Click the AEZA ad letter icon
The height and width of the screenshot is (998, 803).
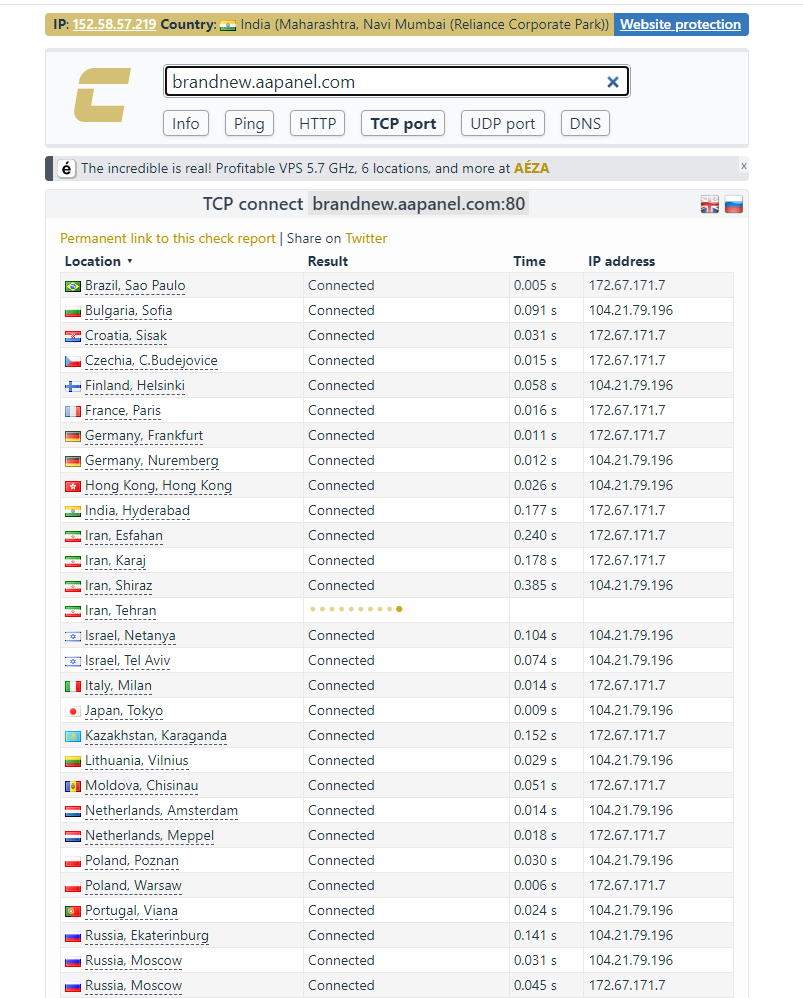(x=66, y=169)
